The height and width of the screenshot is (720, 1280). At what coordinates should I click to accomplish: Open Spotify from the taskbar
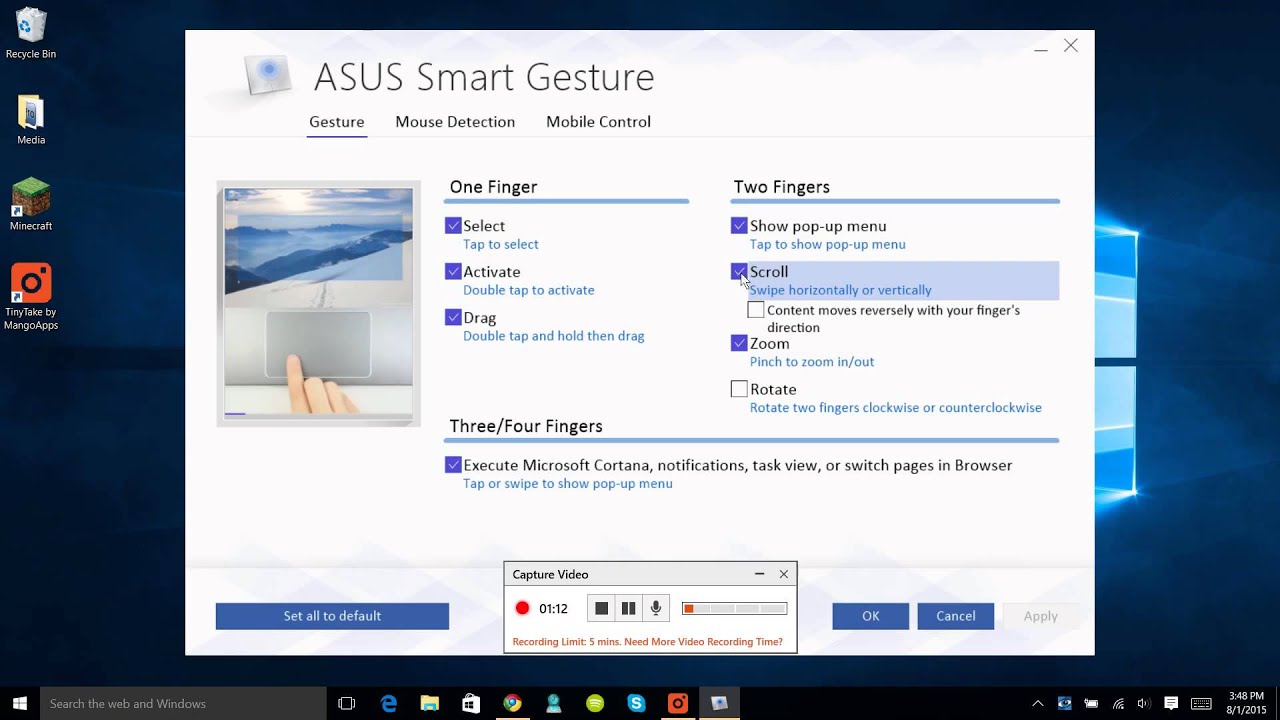pyautogui.click(x=595, y=703)
